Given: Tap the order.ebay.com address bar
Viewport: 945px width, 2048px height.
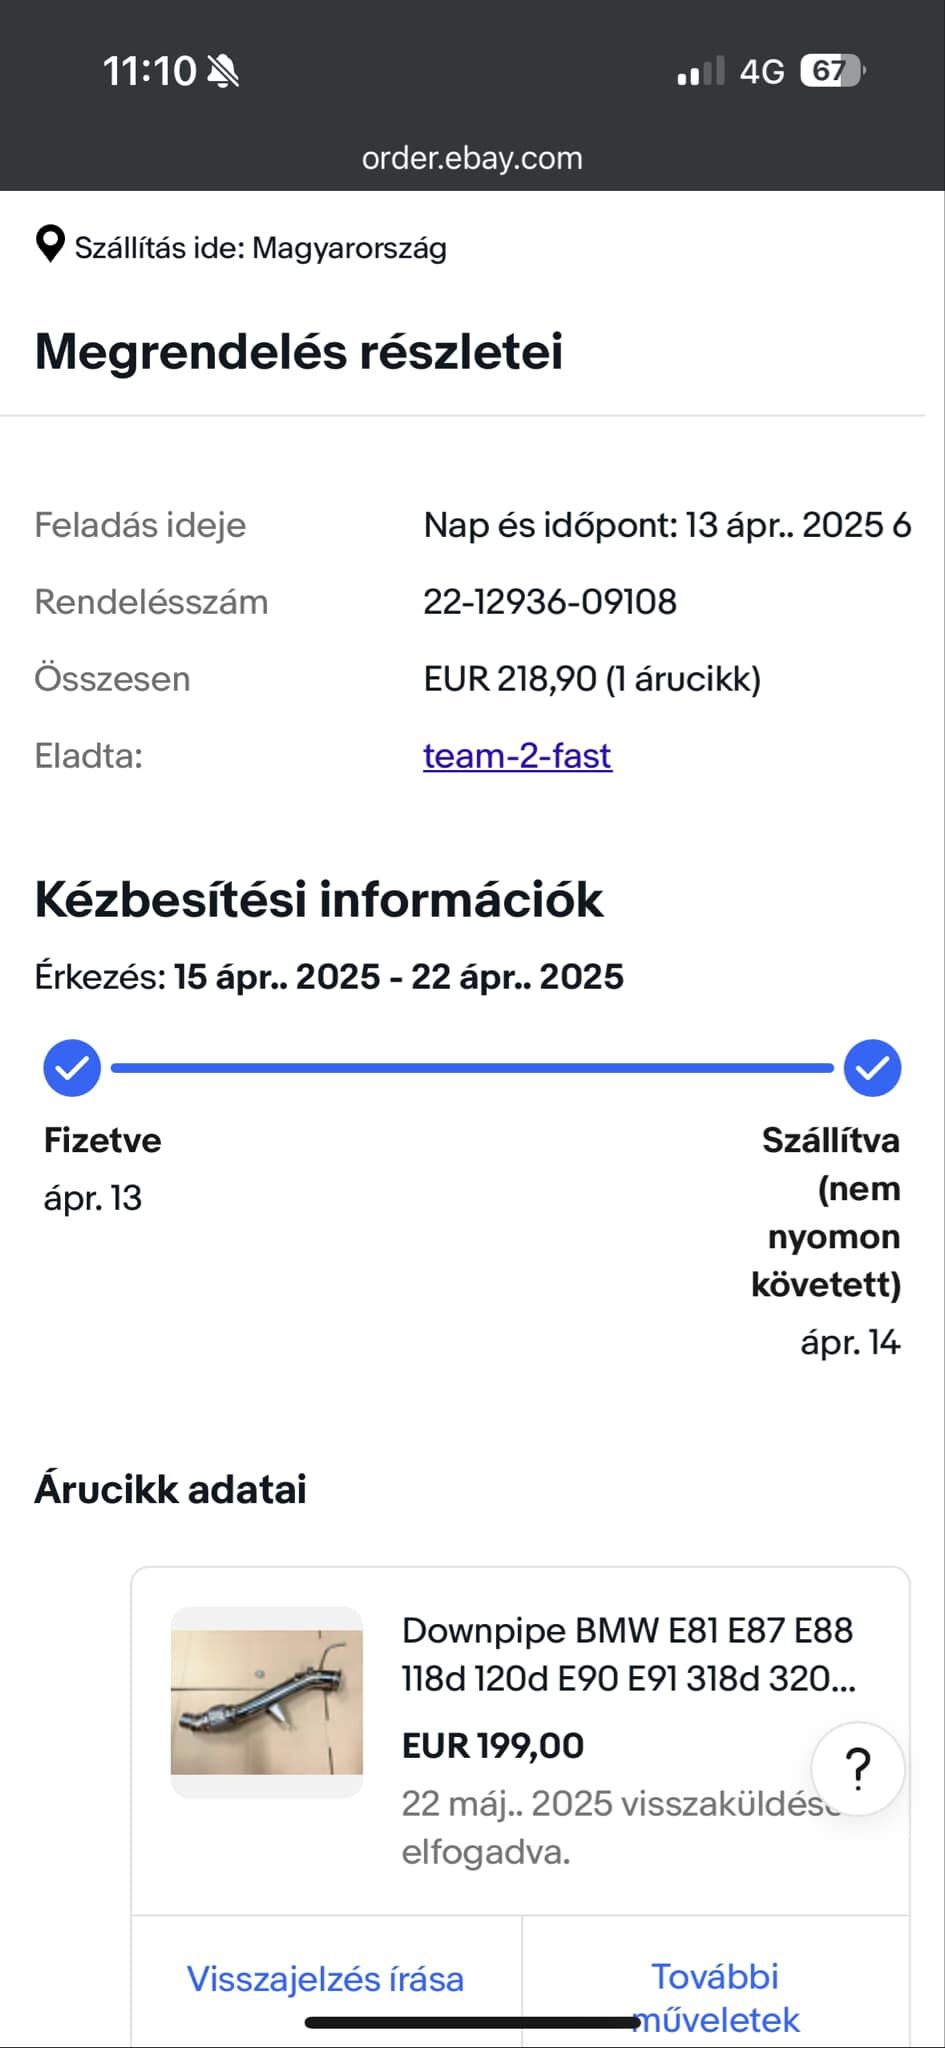Looking at the screenshot, I should coord(472,158).
